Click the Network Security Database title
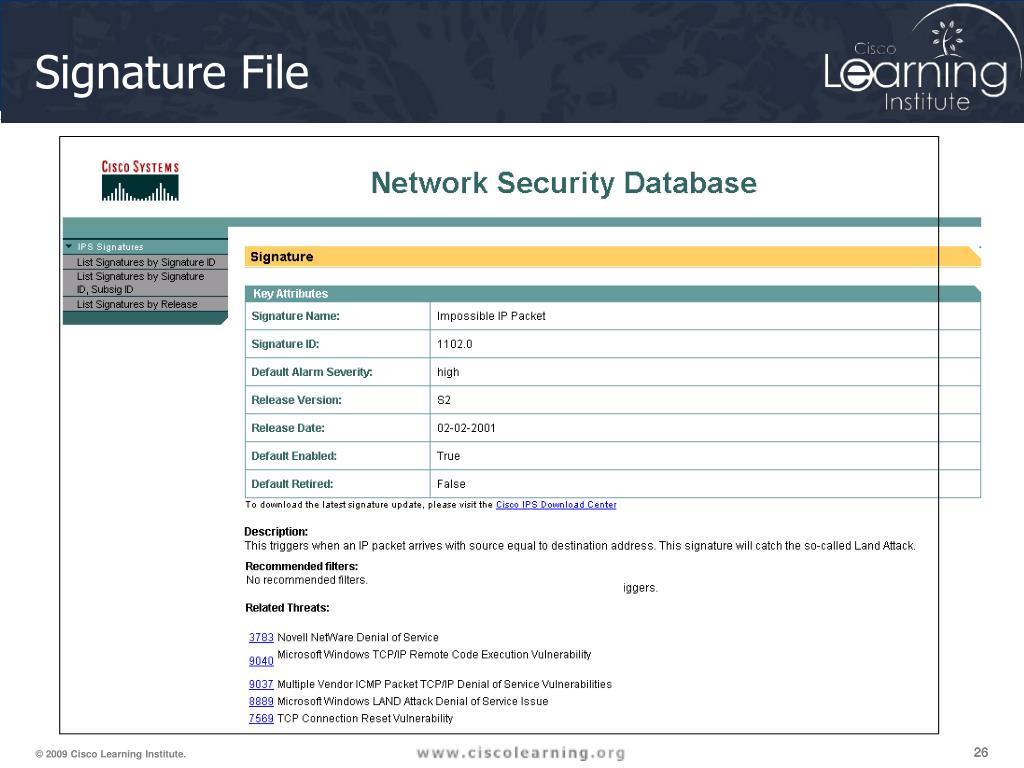 (x=564, y=183)
